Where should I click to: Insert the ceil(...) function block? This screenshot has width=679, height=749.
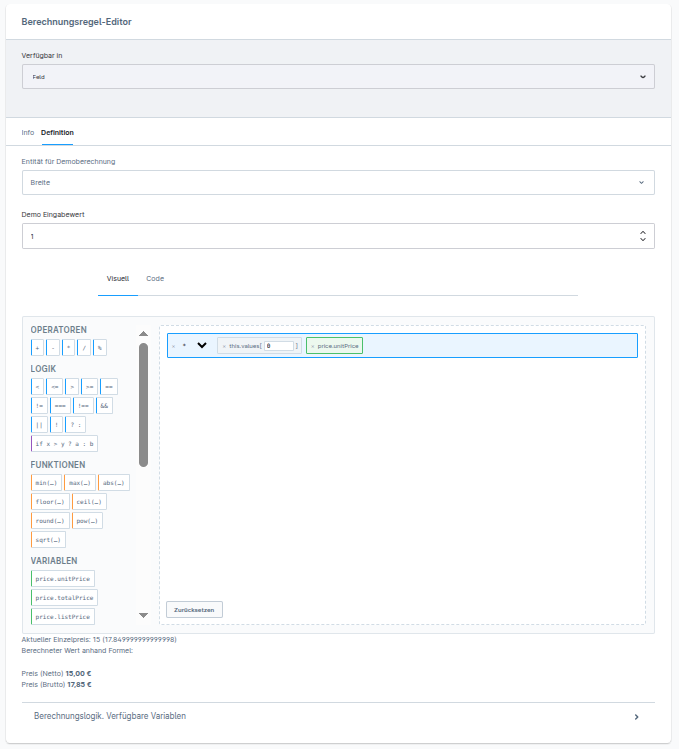[89, 502]
